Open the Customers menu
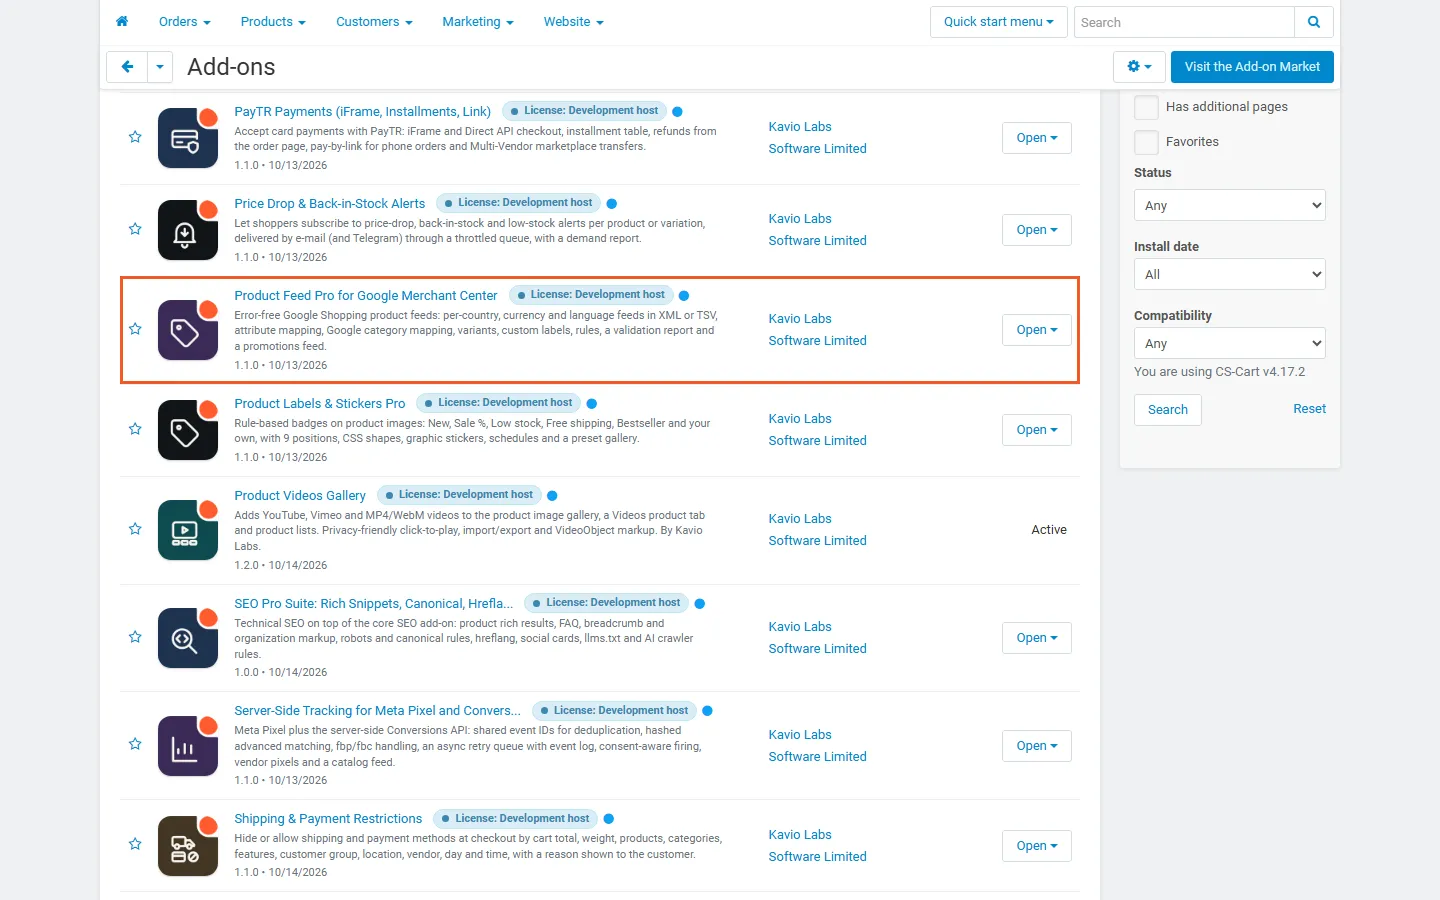Screen dimensions: 1440x900 click(374, 22)
